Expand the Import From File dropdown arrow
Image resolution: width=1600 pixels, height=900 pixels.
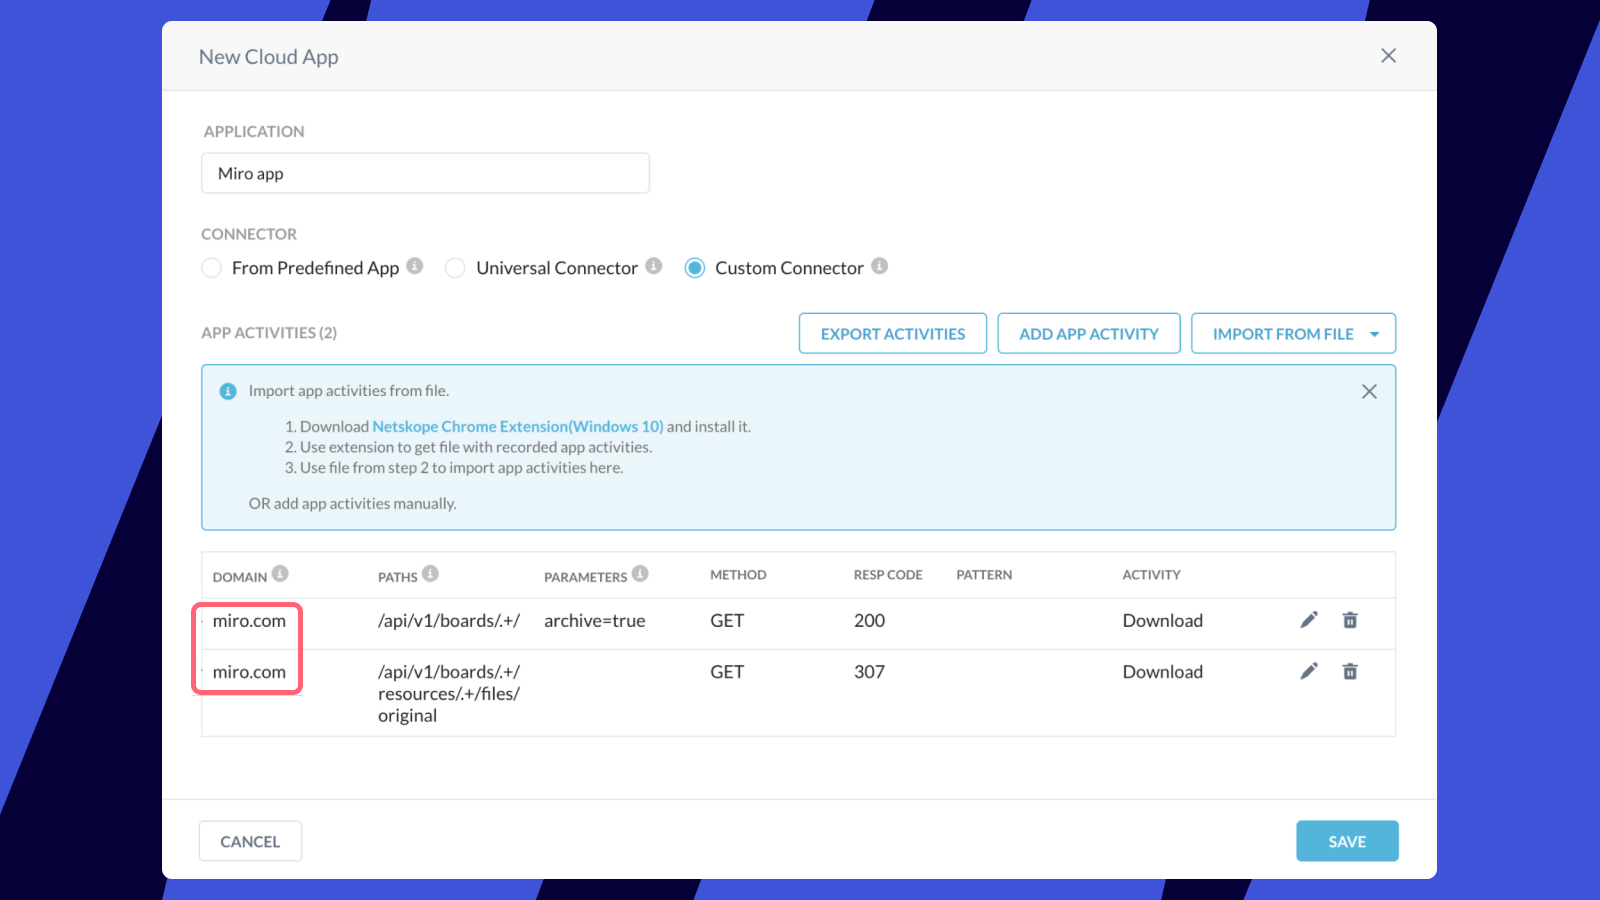click(1375, 334)
